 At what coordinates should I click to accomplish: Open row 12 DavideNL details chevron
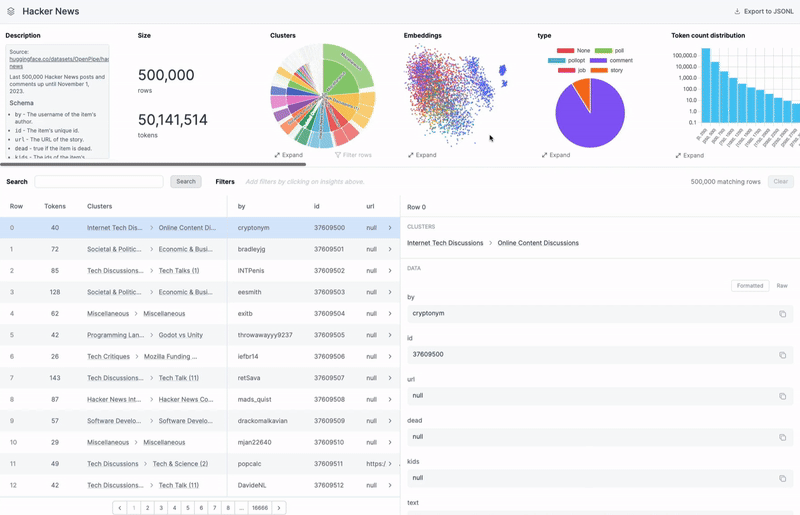point(390,485)
